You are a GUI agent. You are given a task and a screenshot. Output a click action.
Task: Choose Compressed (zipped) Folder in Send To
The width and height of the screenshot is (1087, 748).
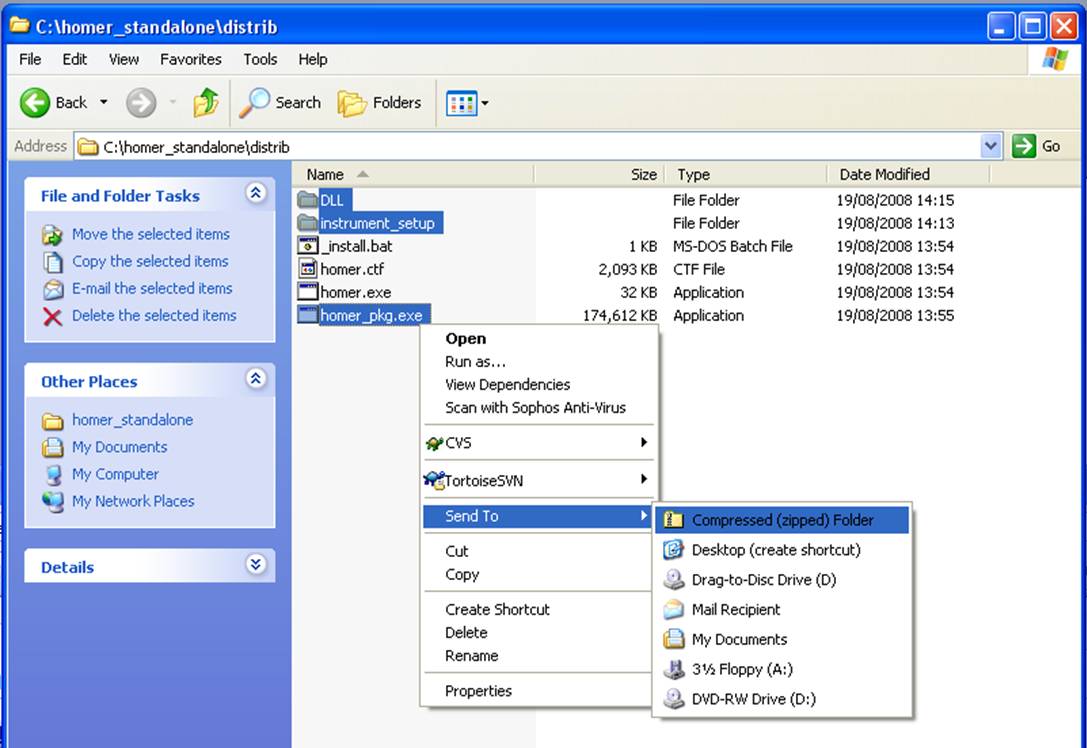tap(782, 520)
